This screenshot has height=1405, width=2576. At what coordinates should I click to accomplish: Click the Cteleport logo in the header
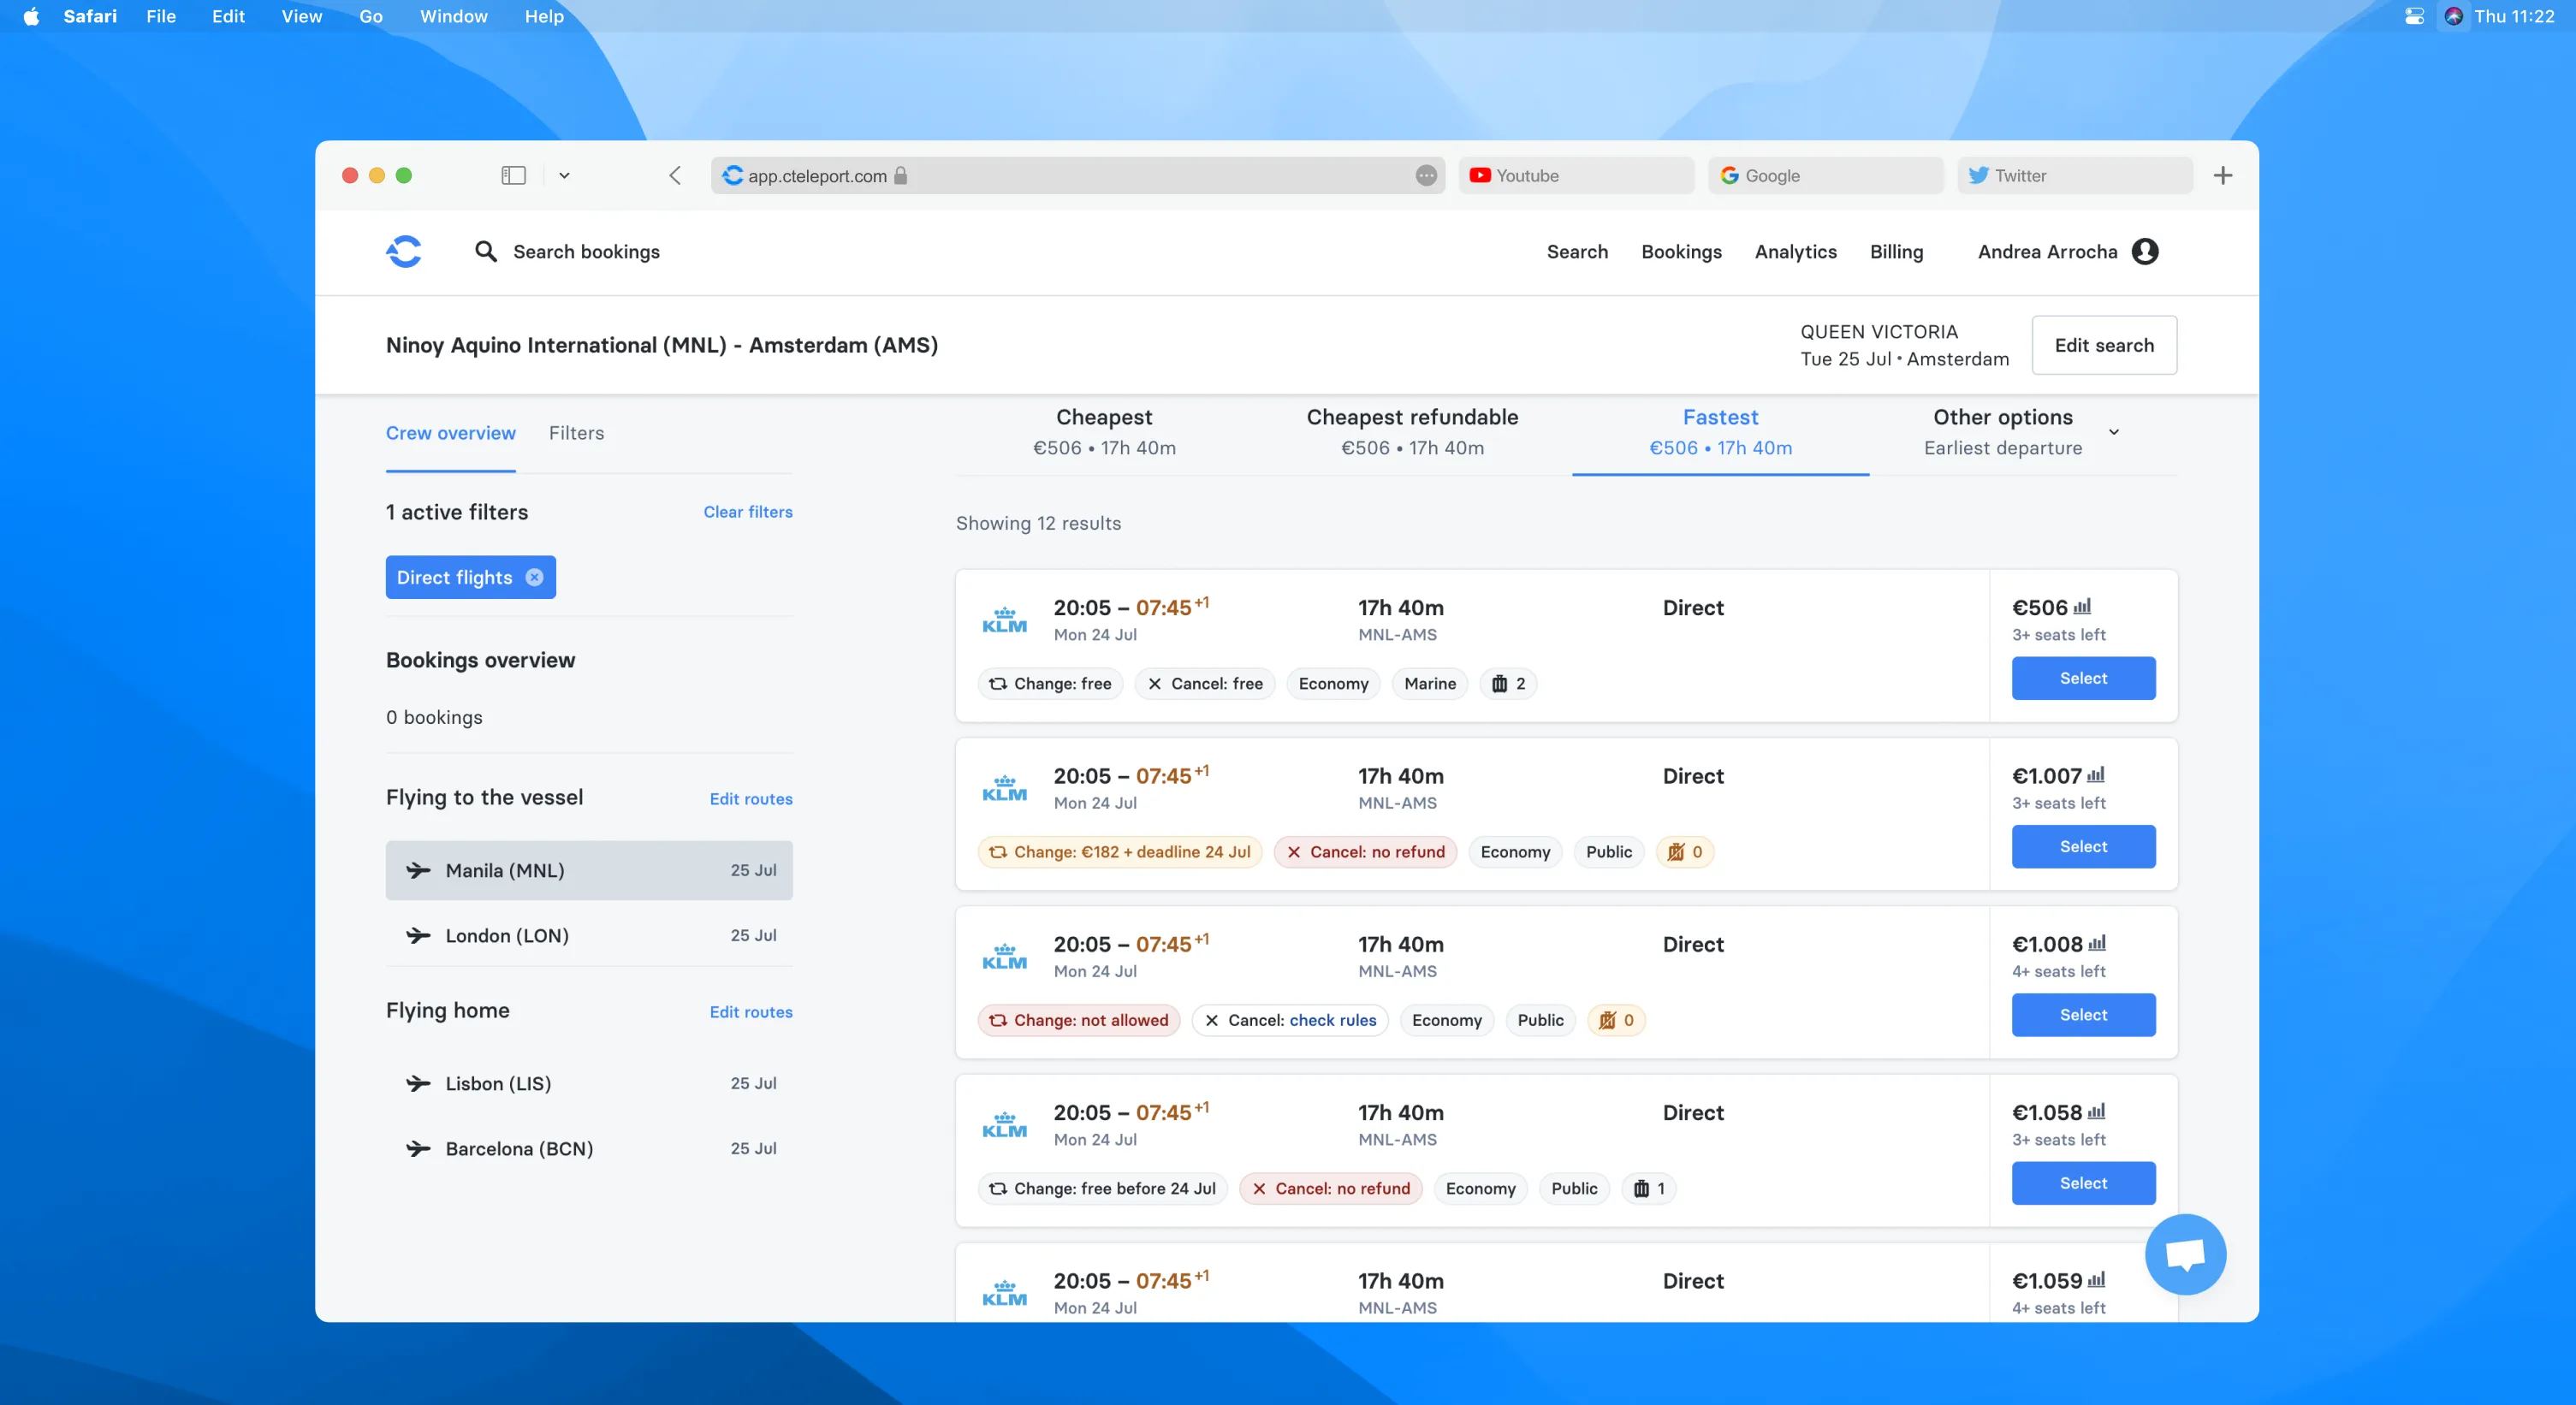pyautogui.click(x=404, y=252)
